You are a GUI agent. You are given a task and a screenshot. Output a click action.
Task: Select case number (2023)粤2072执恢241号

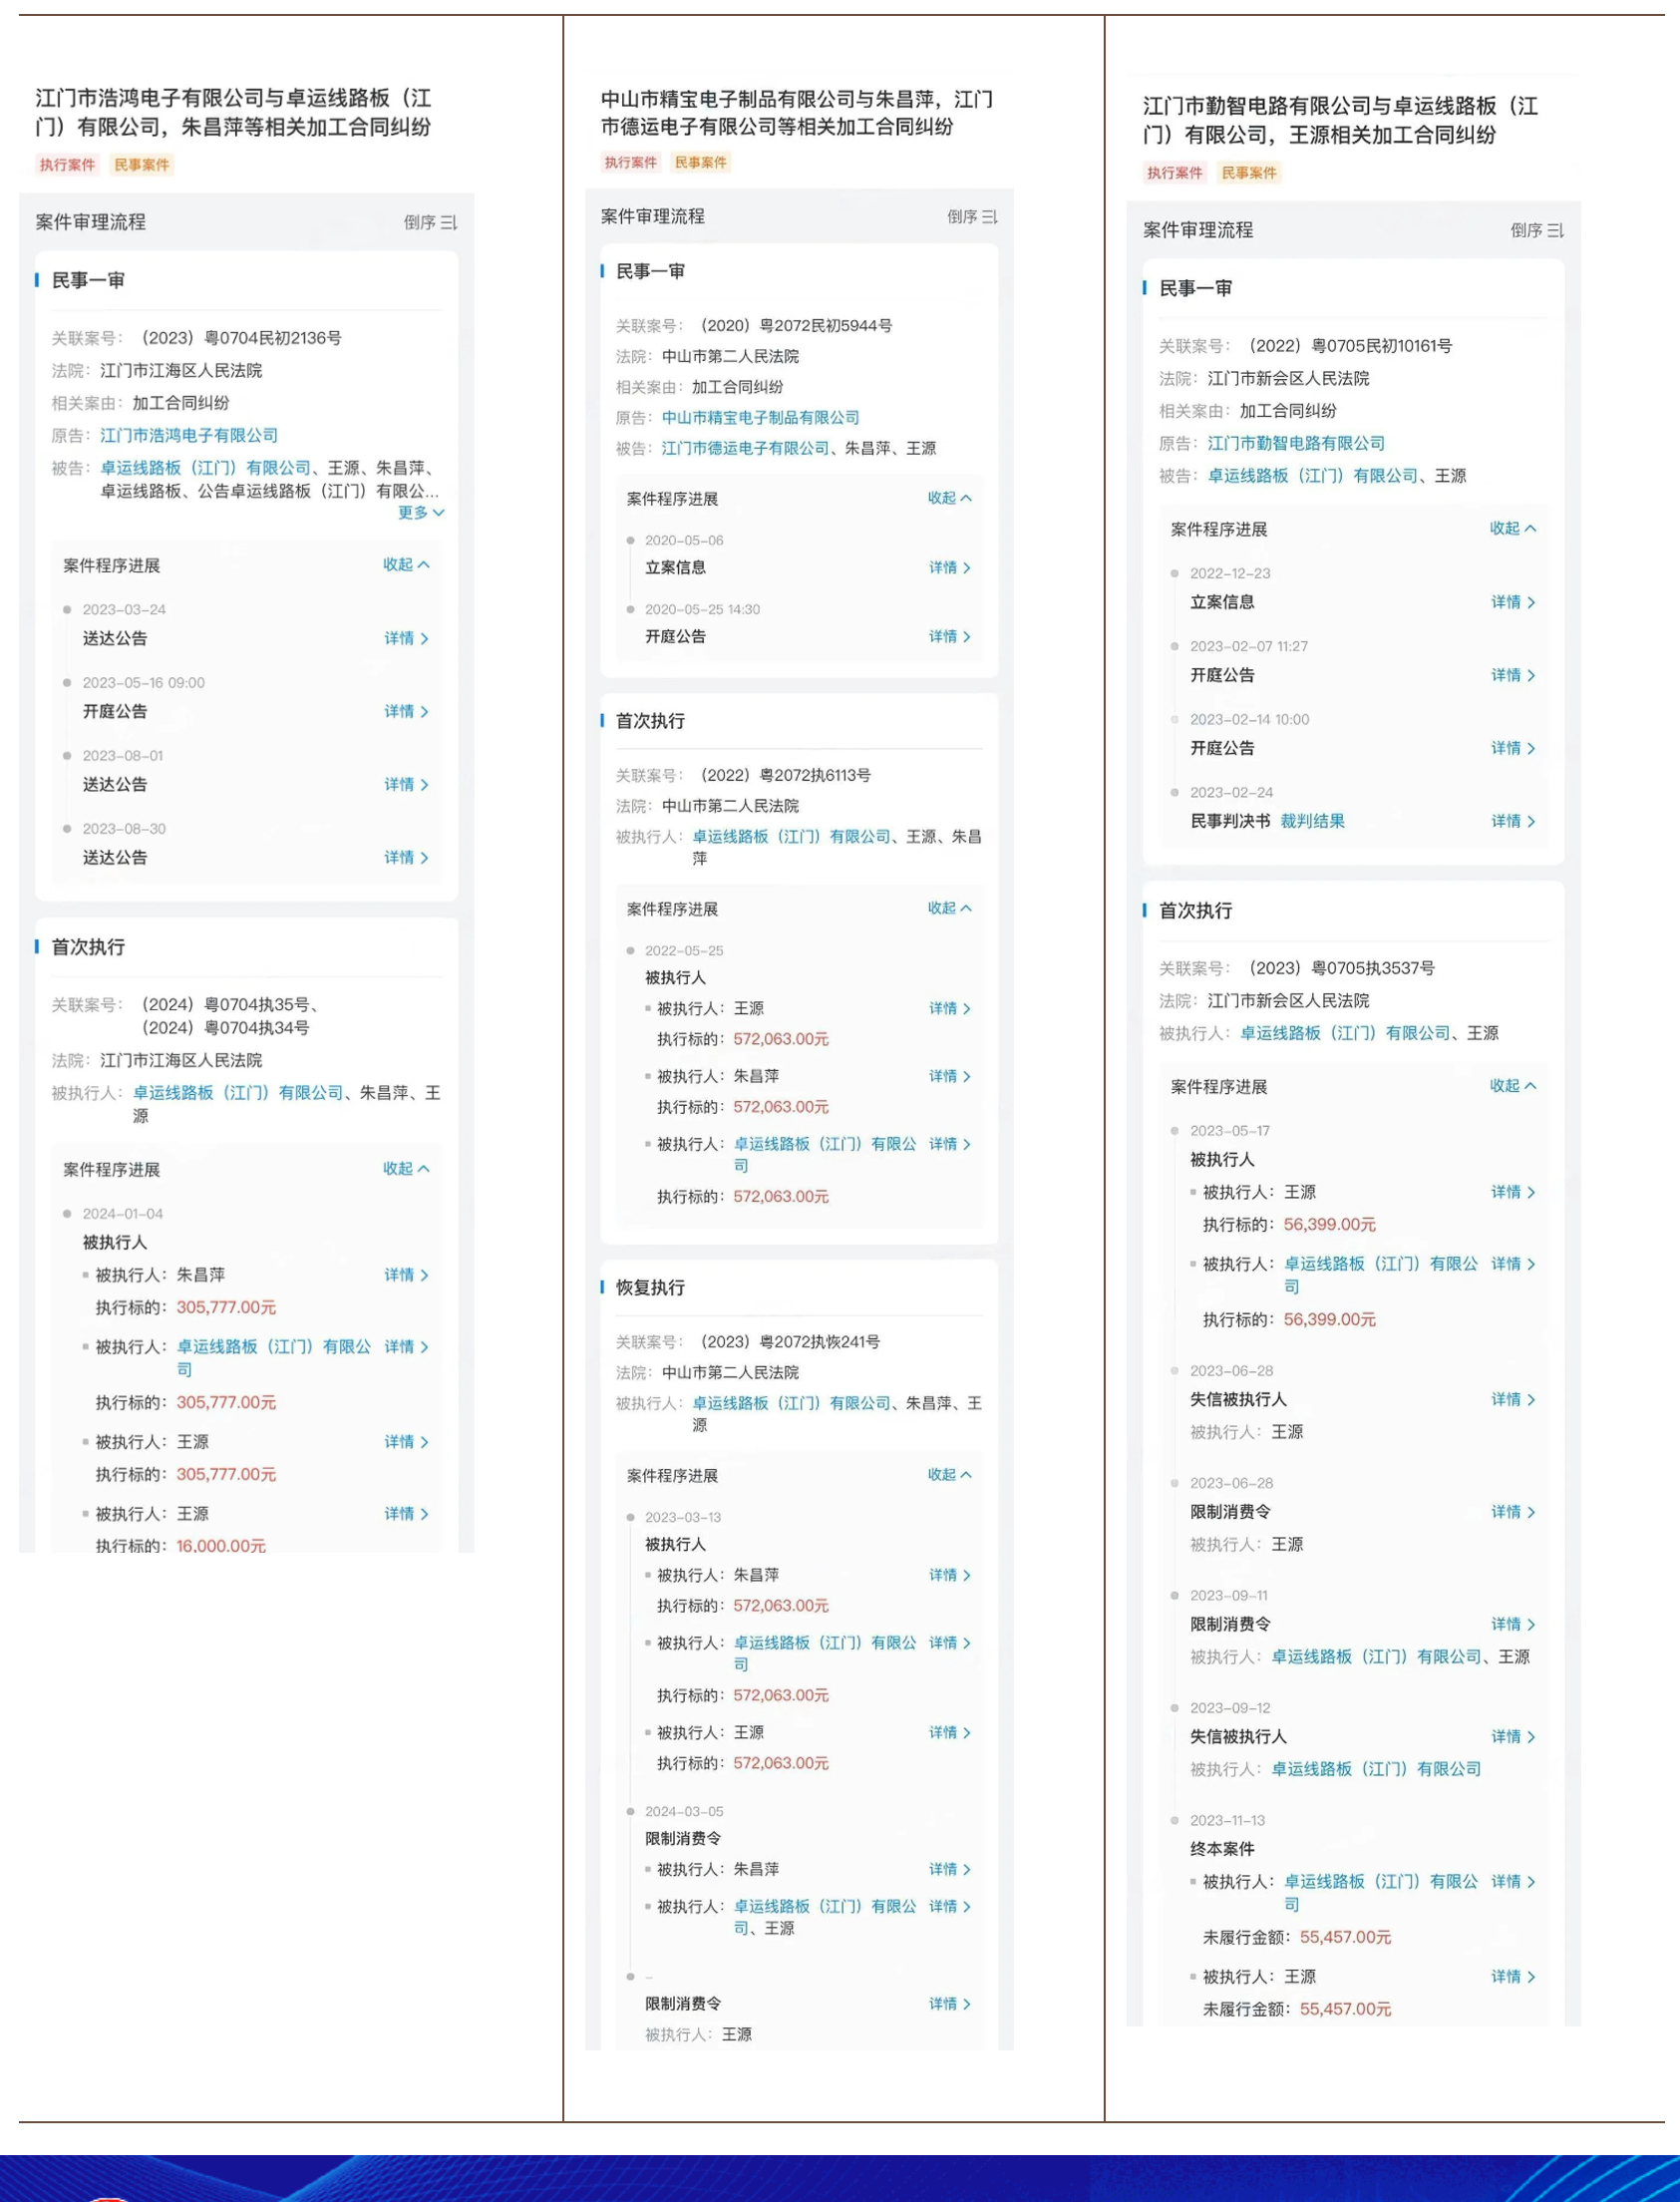tap(790, 1342)
